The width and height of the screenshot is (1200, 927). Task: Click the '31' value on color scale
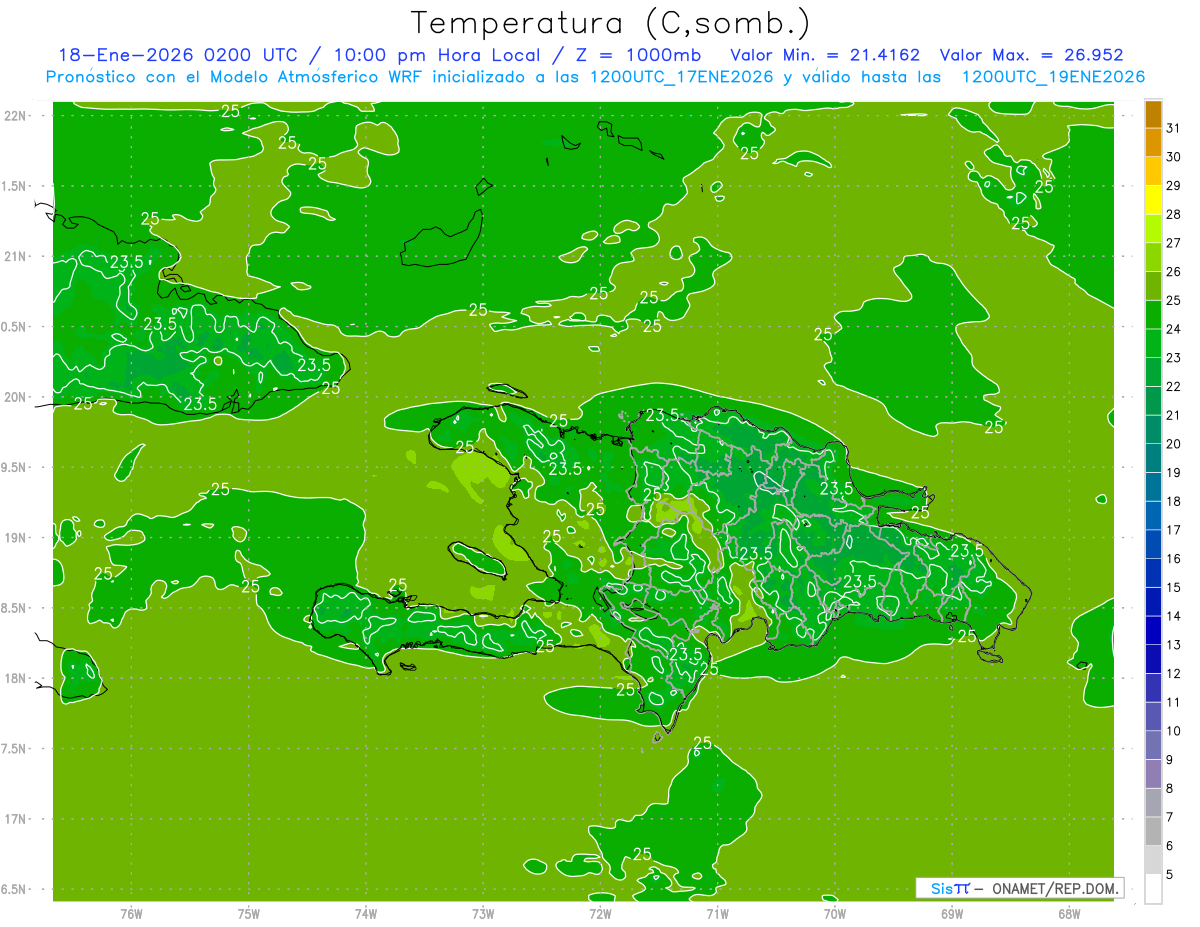pyautogui.click(x=1173, y=128)
